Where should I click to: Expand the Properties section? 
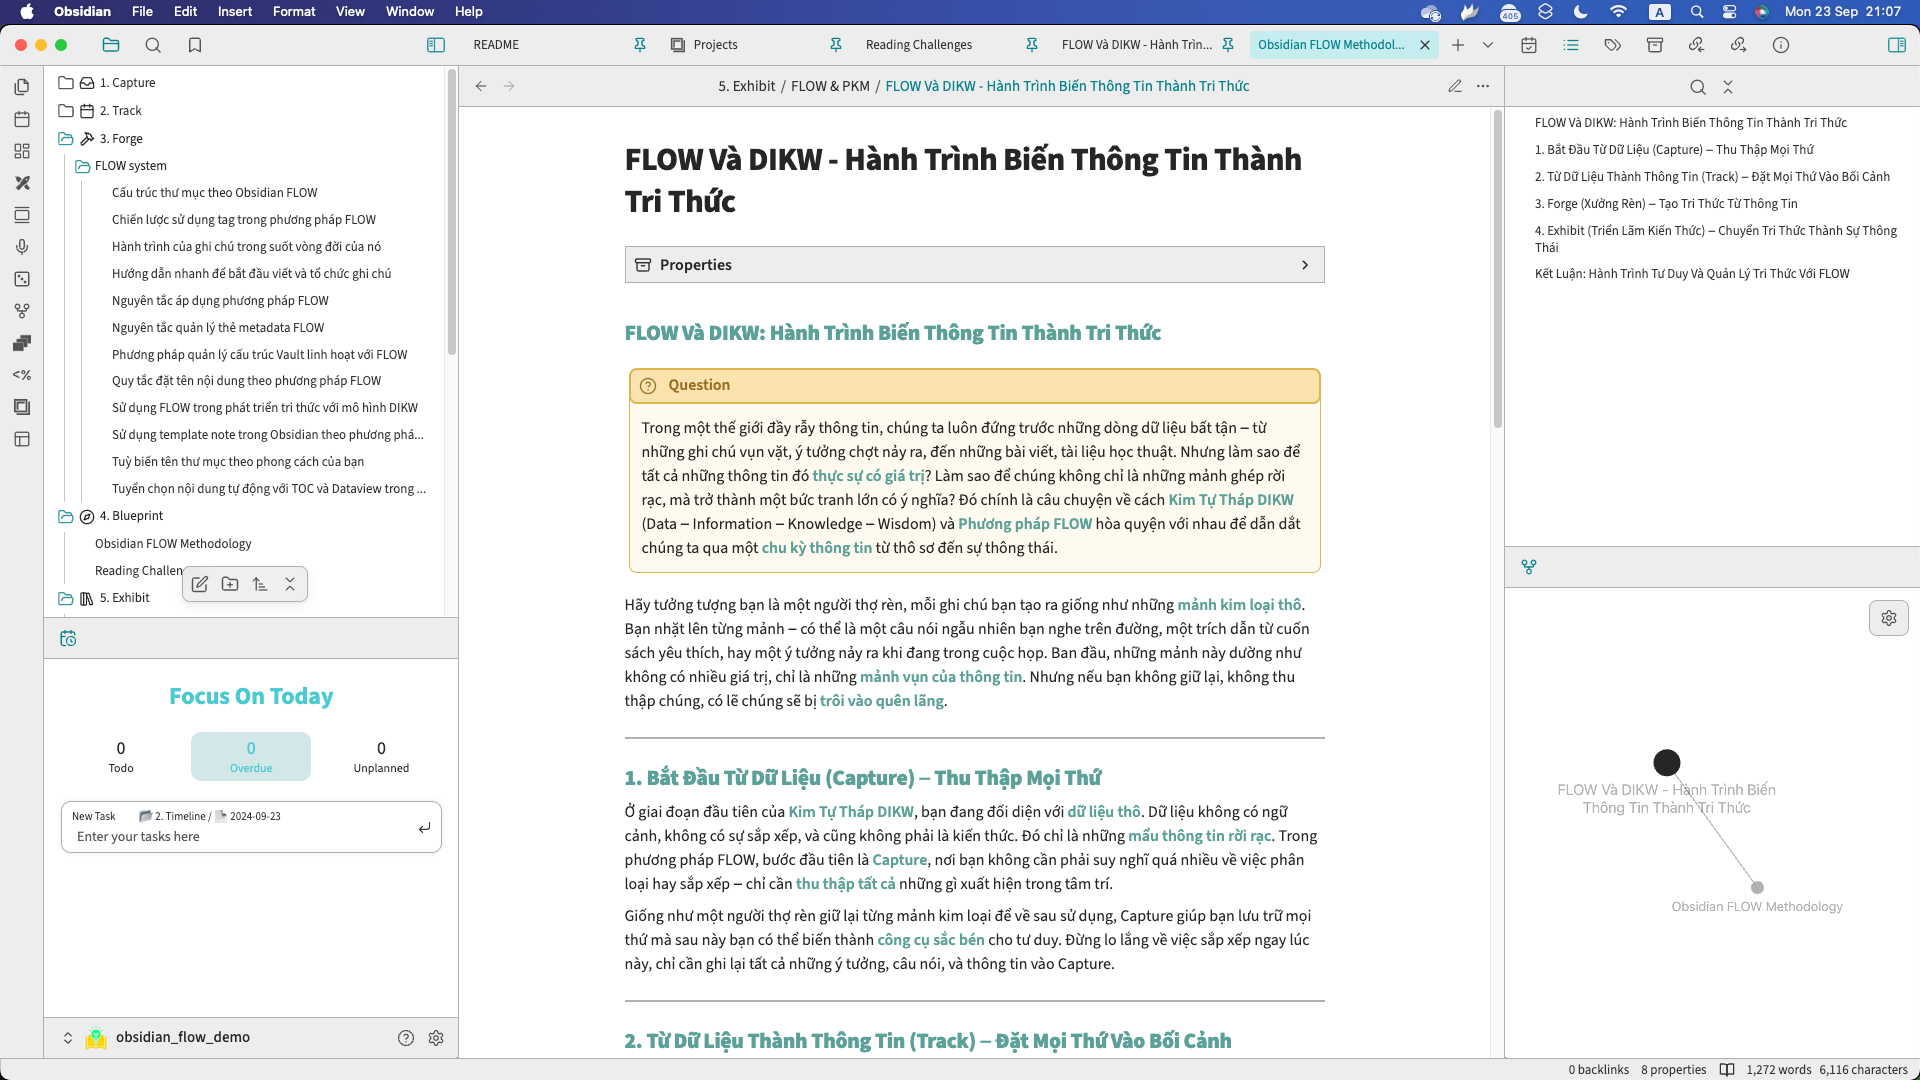1306,264
